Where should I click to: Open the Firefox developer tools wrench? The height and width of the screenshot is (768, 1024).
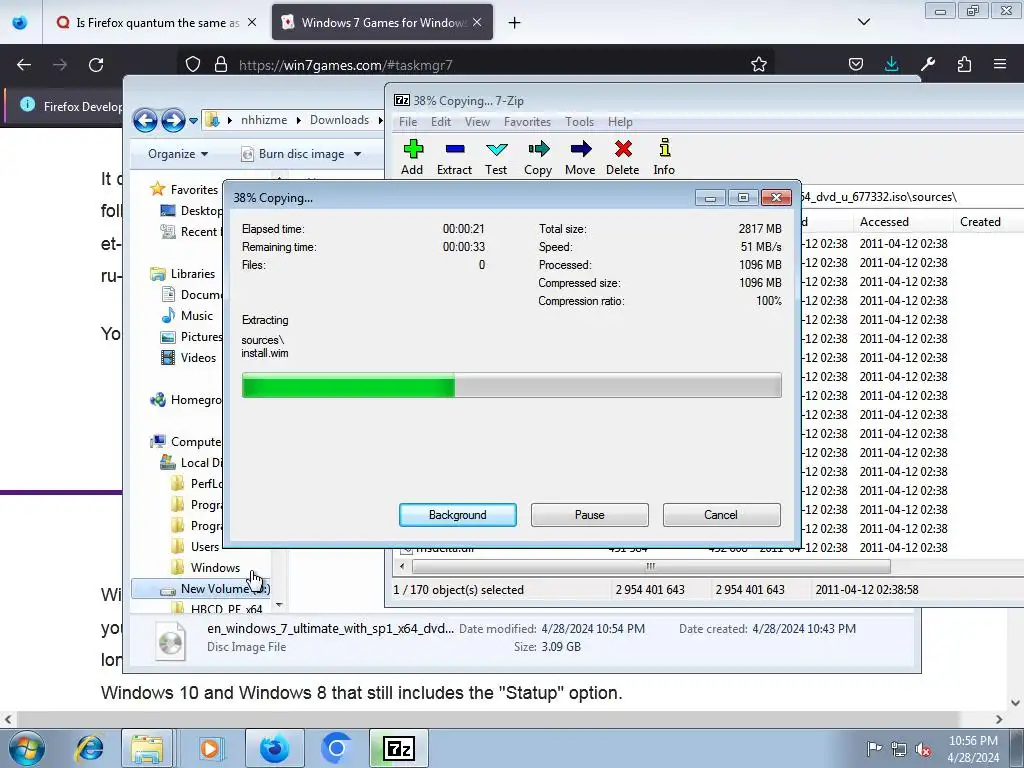[928, 64]
